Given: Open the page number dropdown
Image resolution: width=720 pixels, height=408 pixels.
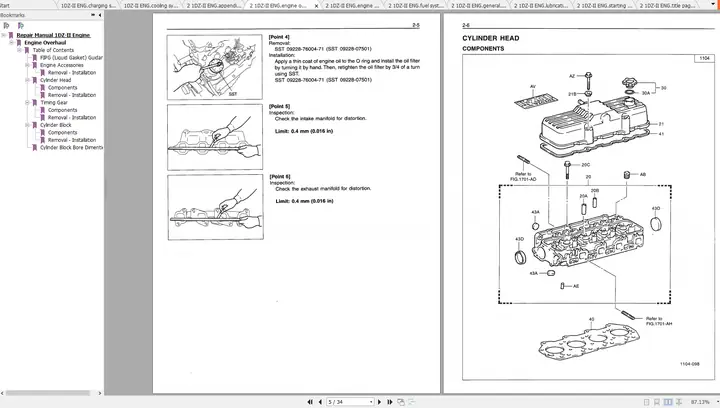Looking at the screenshot, I should 371,402.
